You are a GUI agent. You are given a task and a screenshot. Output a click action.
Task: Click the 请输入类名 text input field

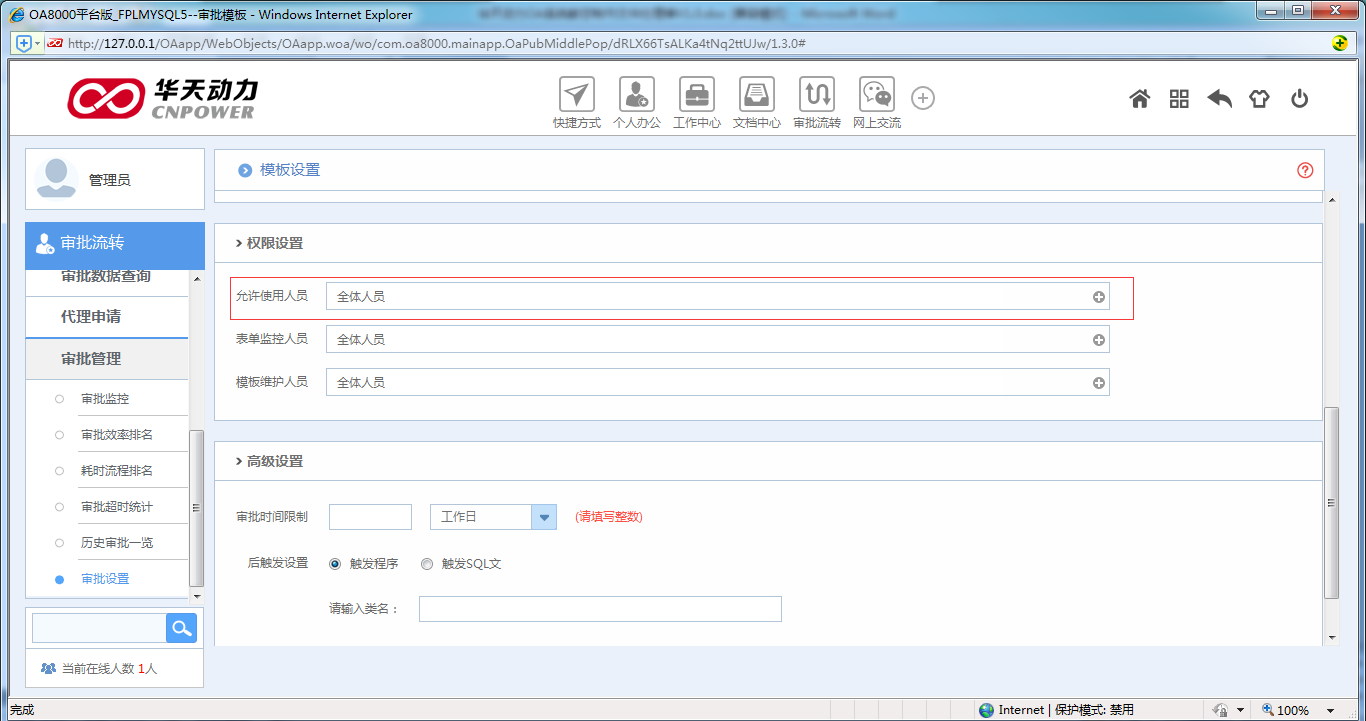pyautogui.click(x=599, y=609)
